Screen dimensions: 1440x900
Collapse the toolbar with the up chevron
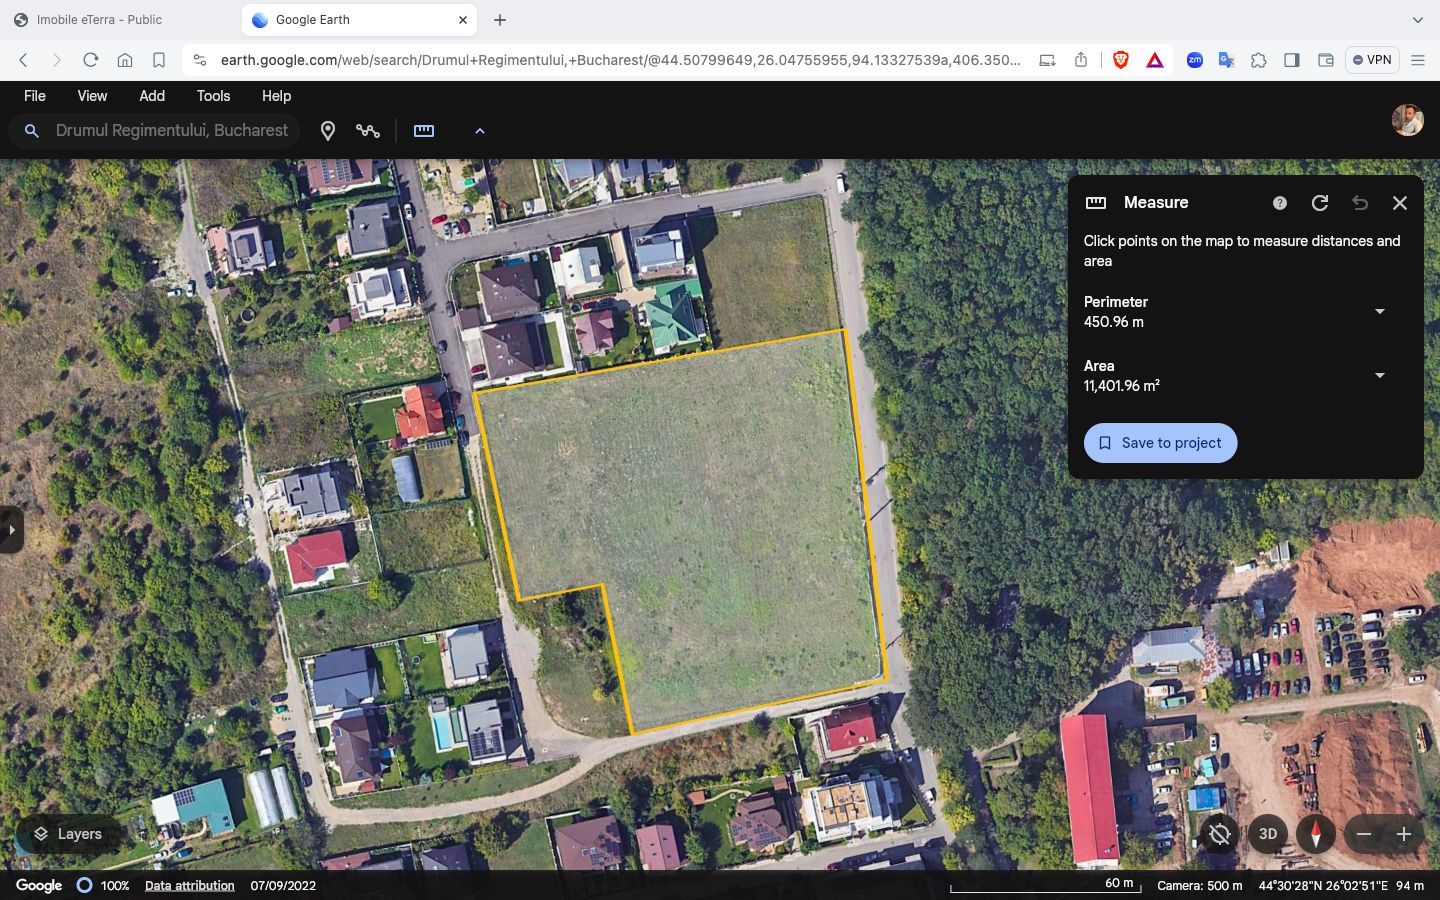(x=479, y=131)
